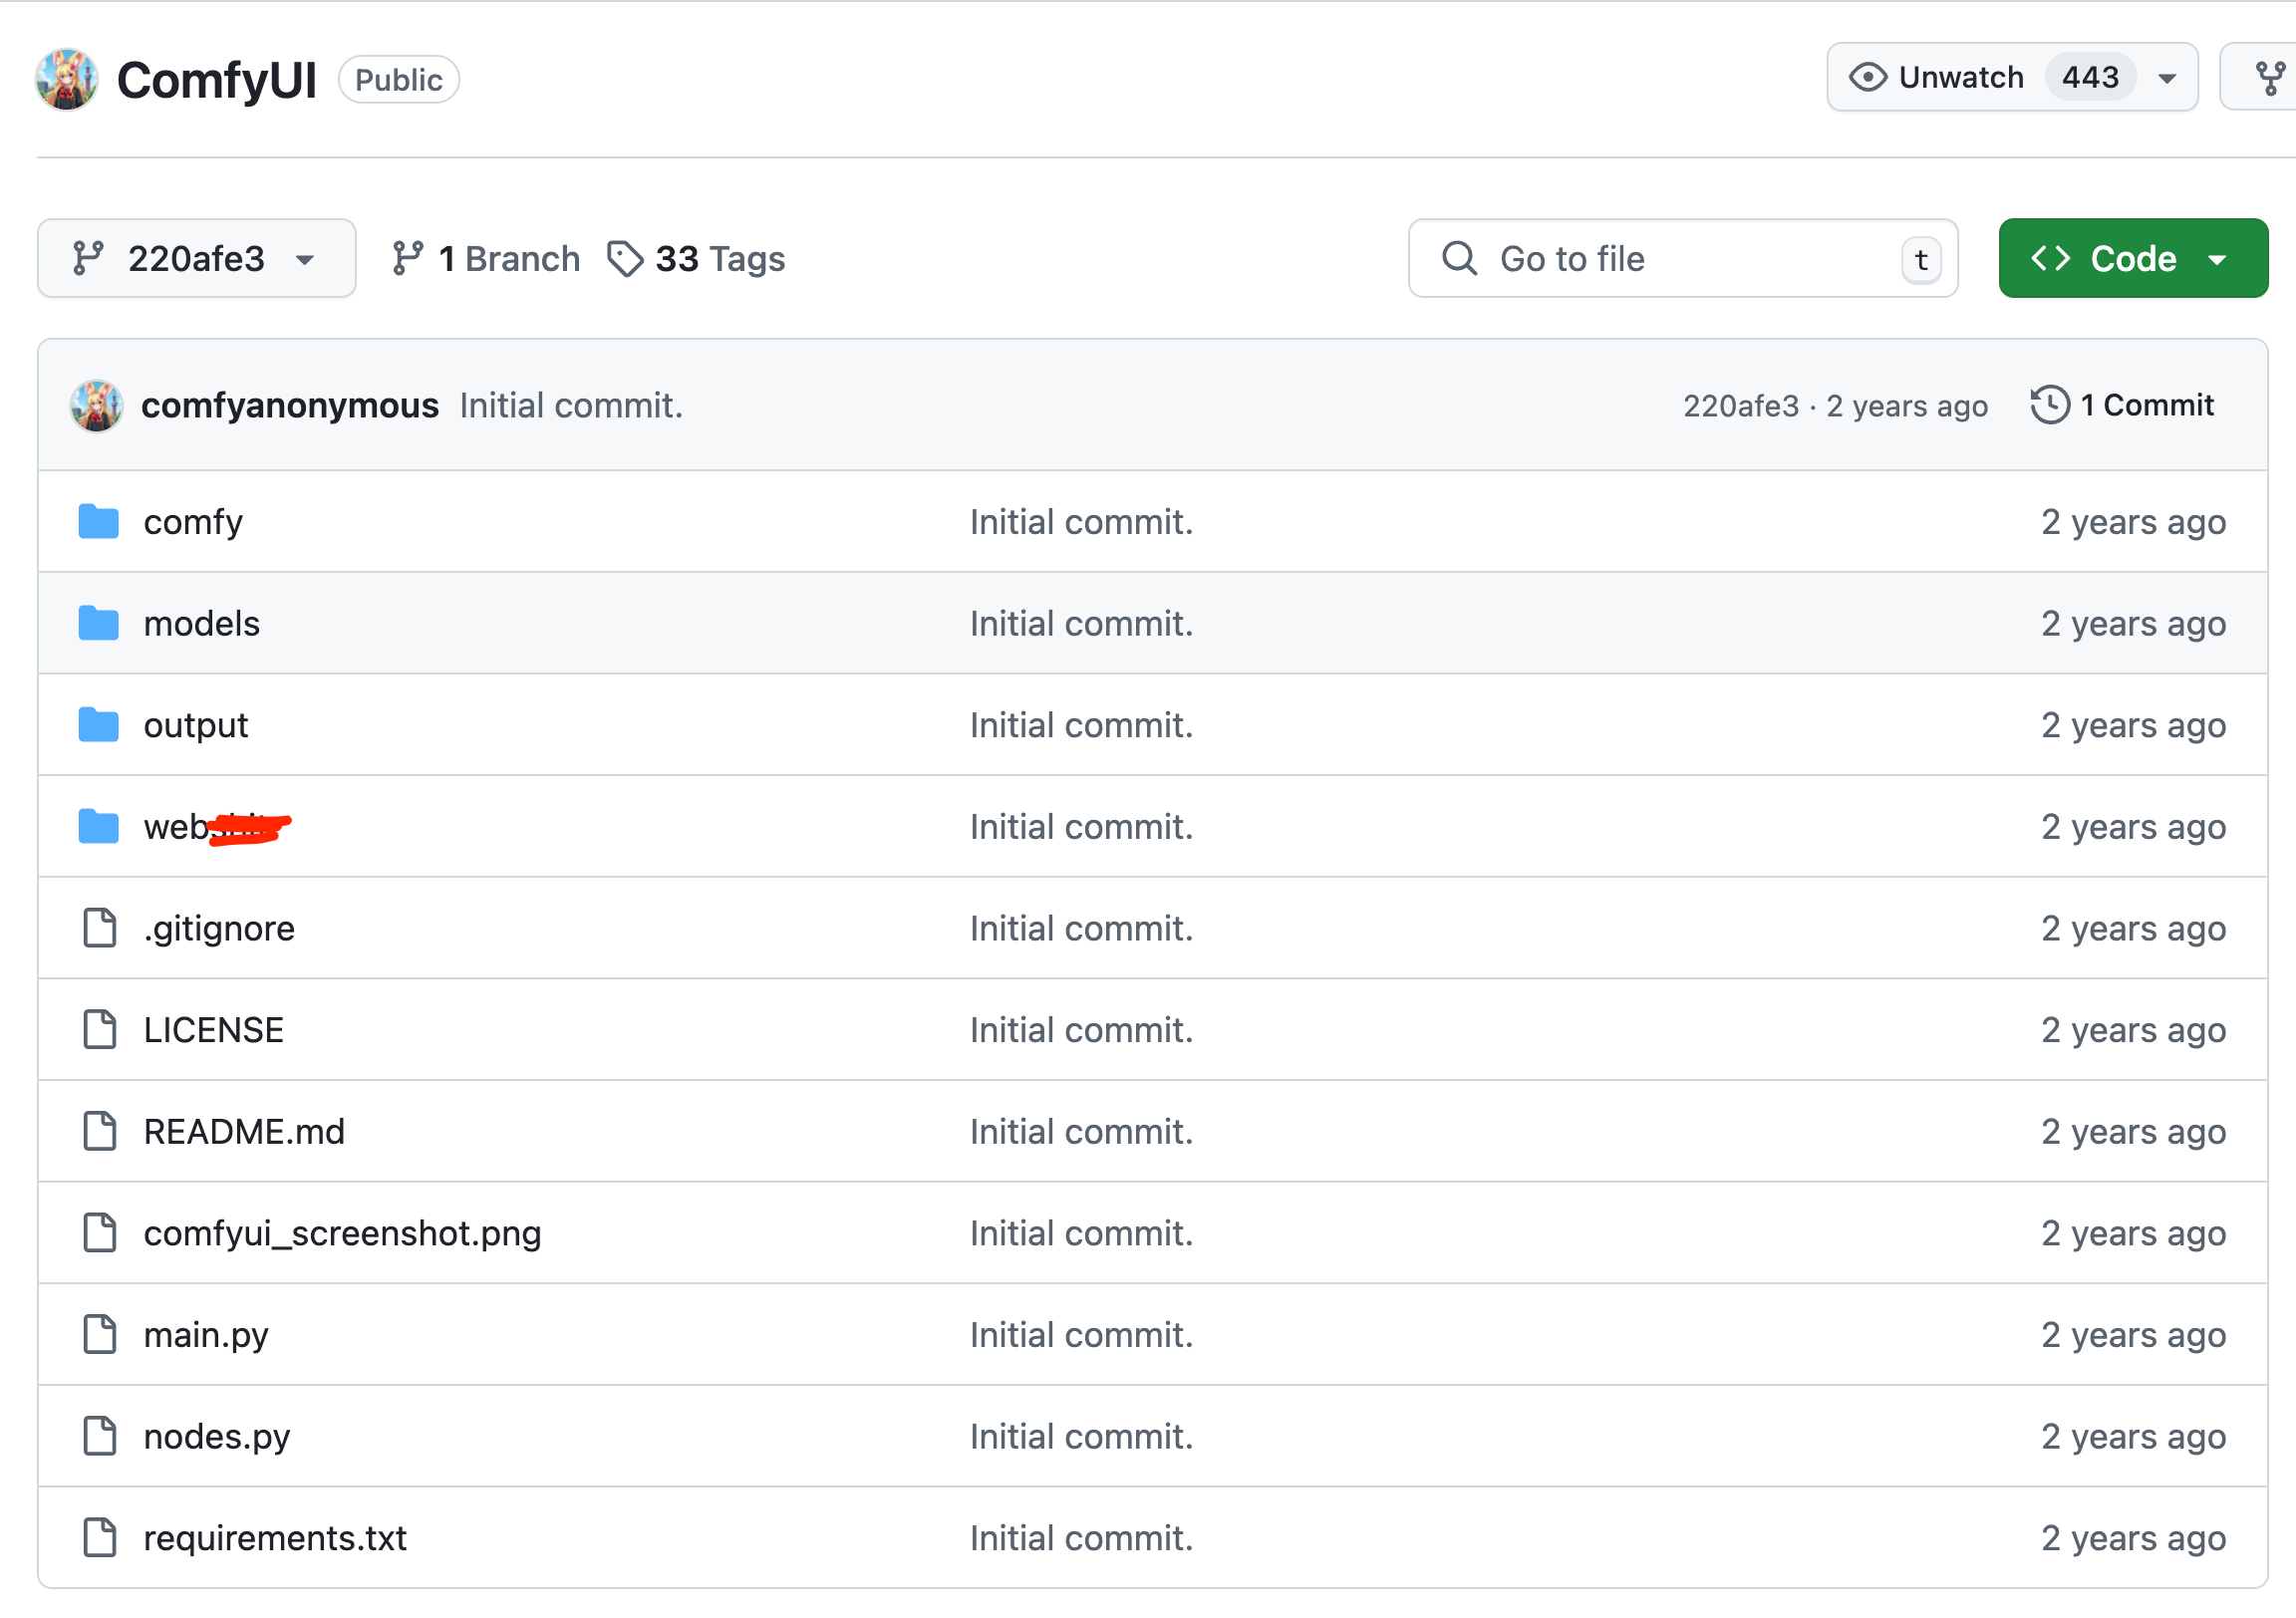
Task: Click the comfy folder icon
Action: (99, 521)
